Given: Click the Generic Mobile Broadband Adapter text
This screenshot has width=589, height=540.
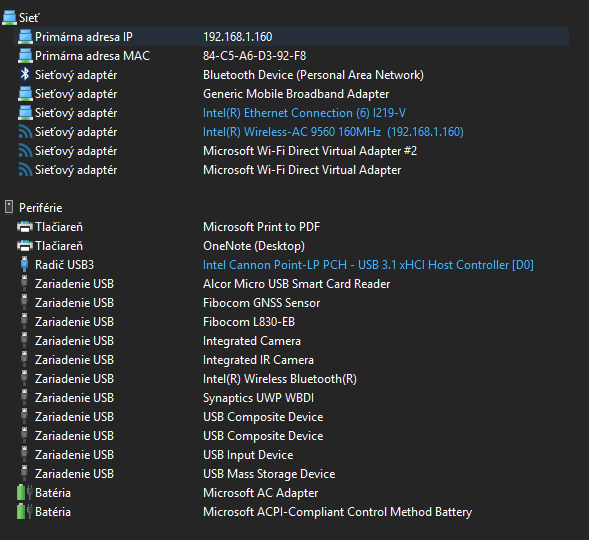Looking at the screenshot, I should [x=296, y=94].
